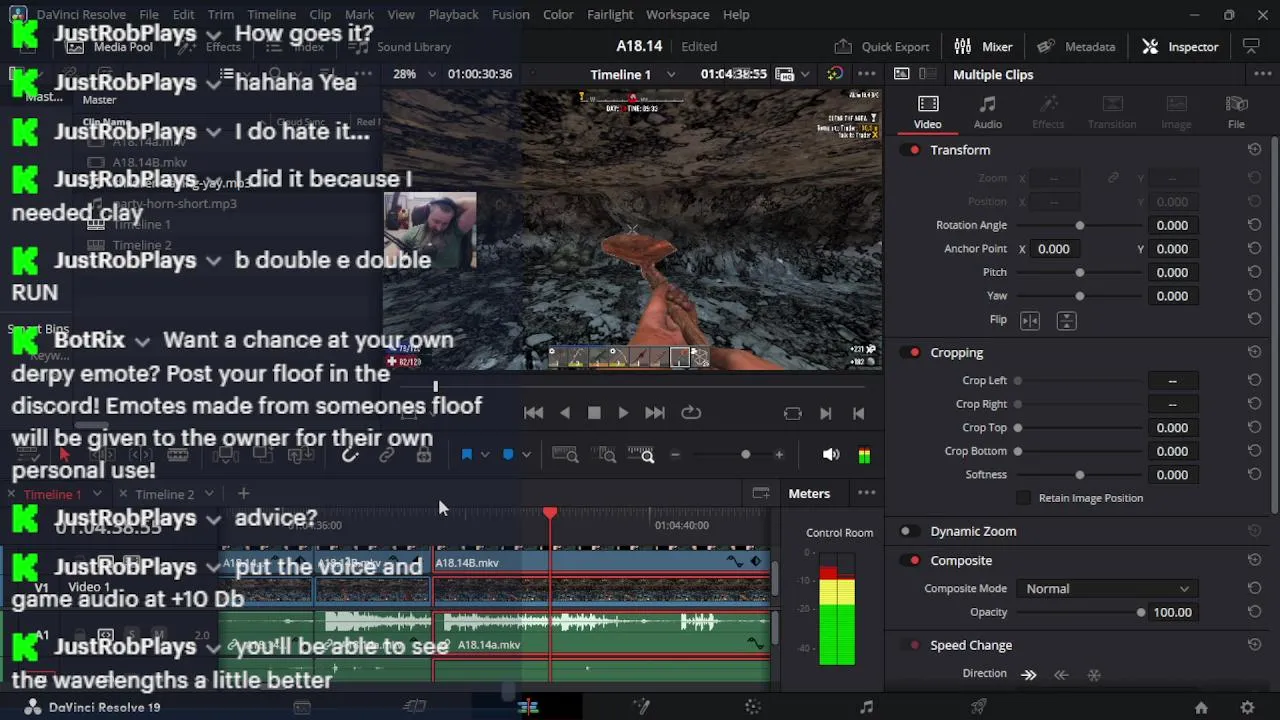Open the Quick Export option
The height and width of the screenshot is (720, 1280).
(882, 46)
